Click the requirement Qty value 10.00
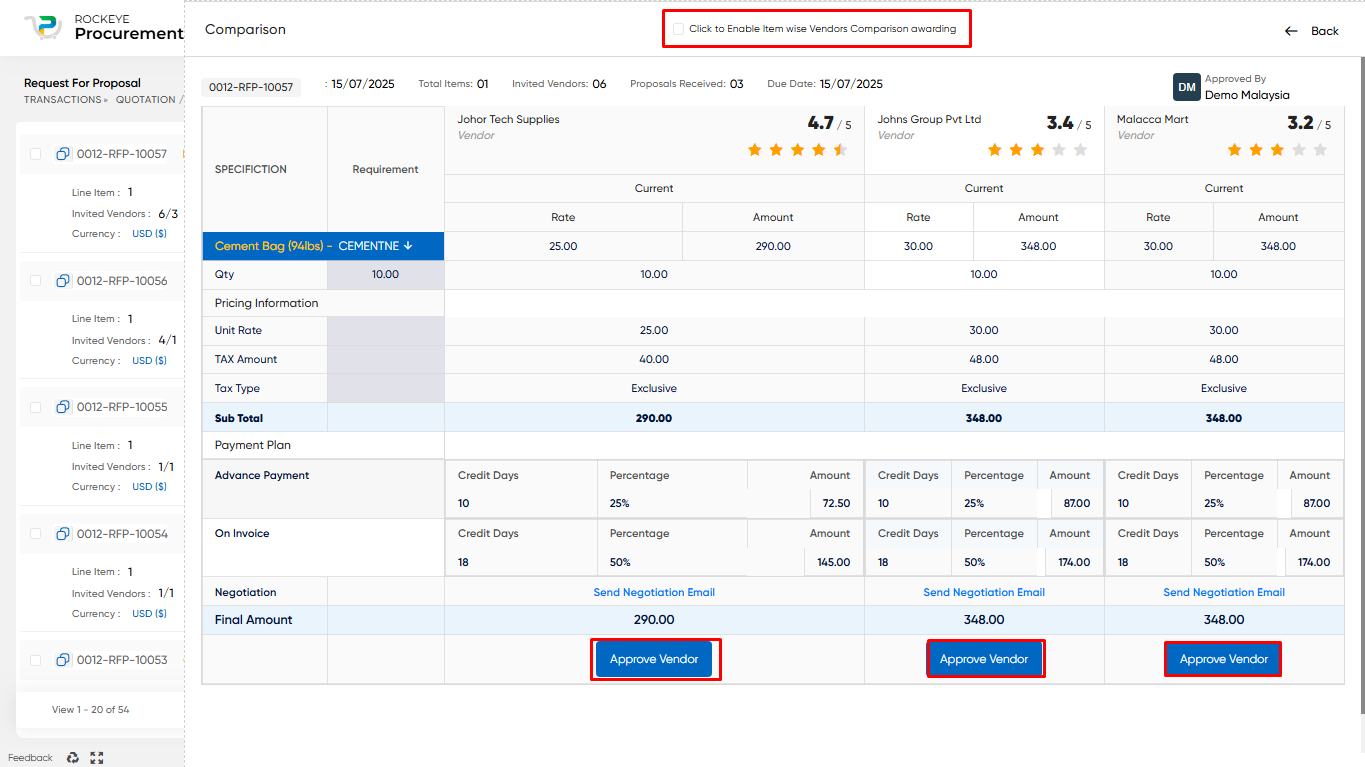The image size is (1365, 767). point(385,274)
